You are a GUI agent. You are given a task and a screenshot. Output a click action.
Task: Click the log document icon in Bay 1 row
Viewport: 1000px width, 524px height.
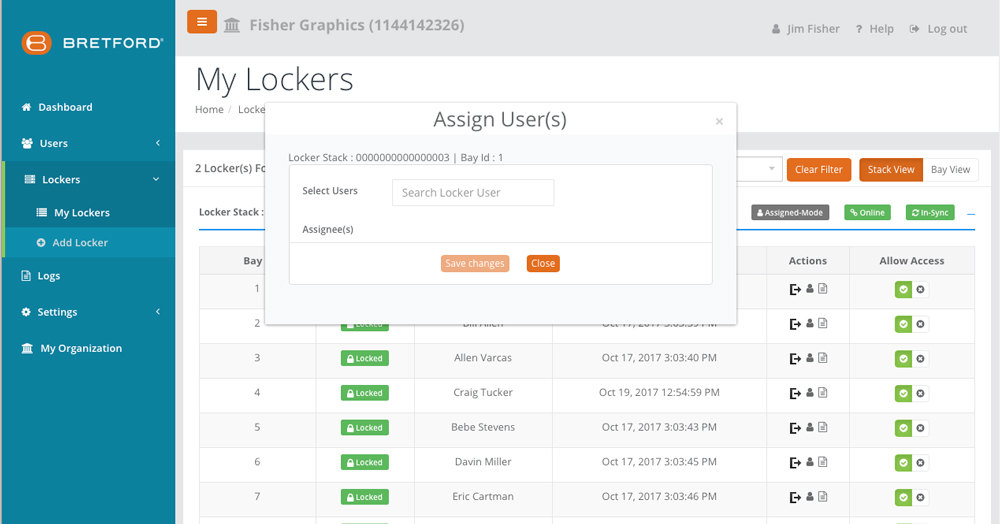coord(823,289)
